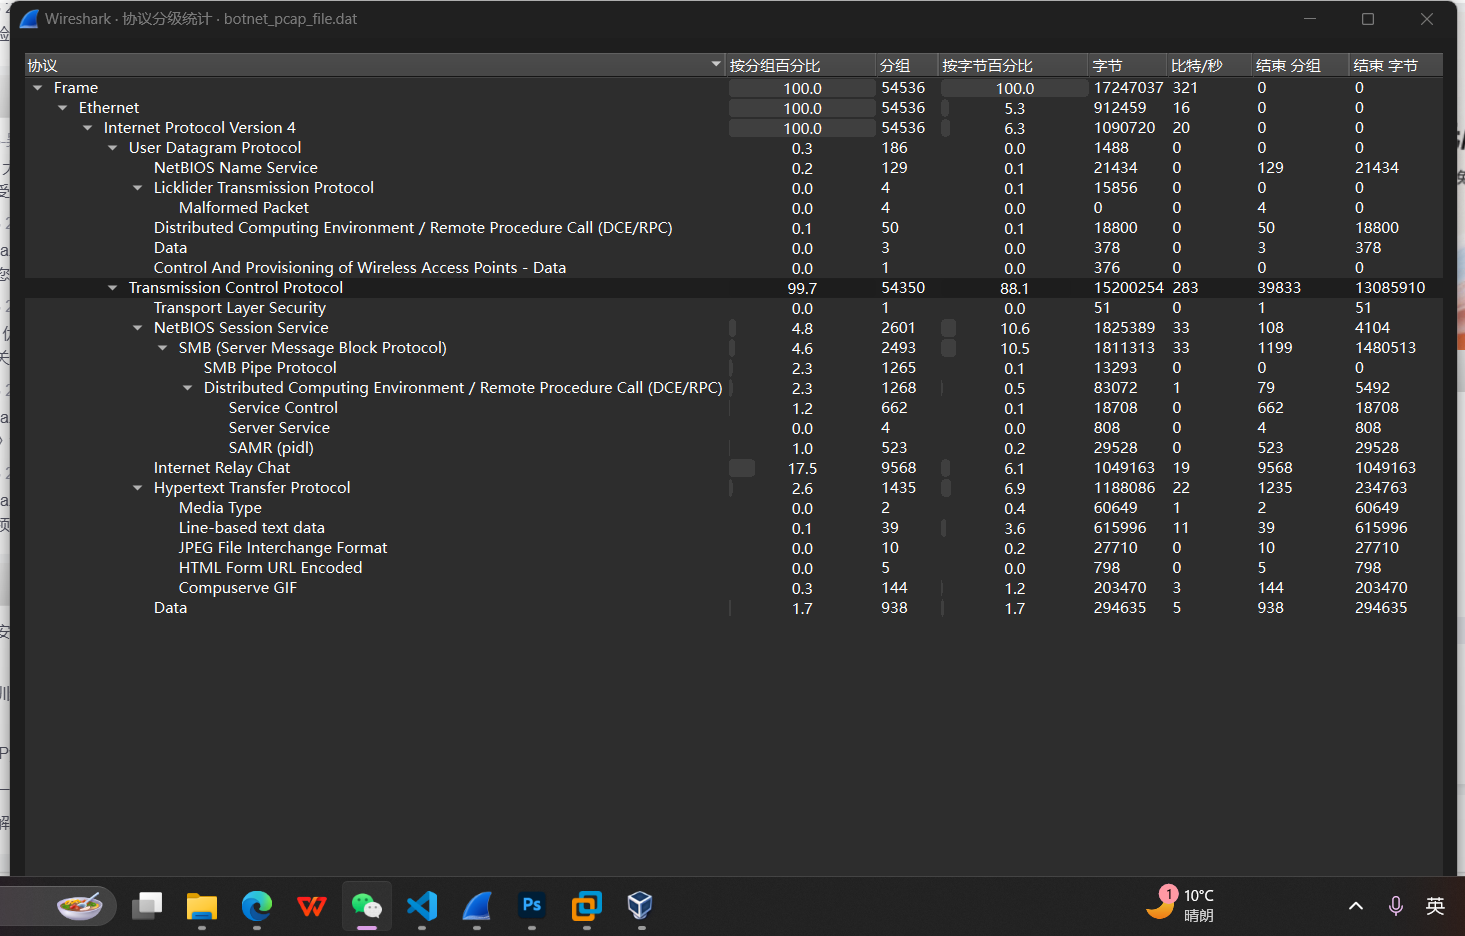The image size is (1465, 936).
Task: Select SMB Pipe Protocol row
Action: [734, 368]
